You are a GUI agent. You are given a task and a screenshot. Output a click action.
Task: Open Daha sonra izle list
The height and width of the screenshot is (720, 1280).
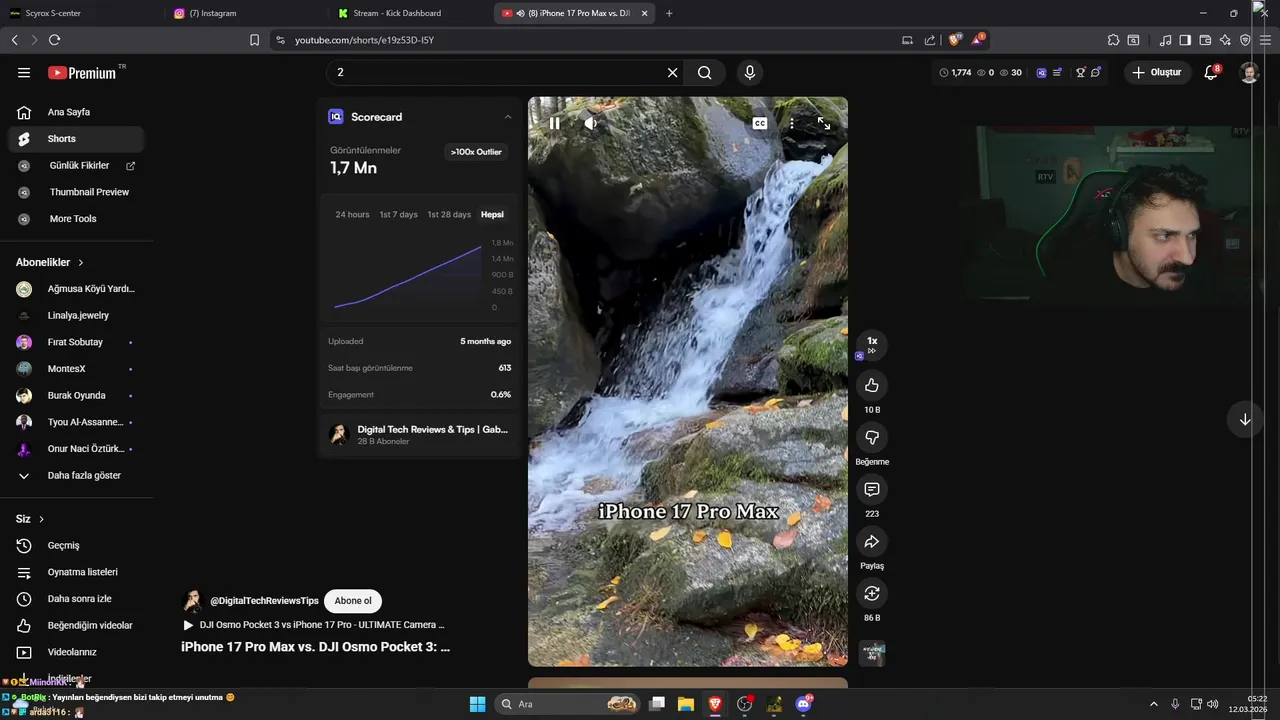point(76,599)
